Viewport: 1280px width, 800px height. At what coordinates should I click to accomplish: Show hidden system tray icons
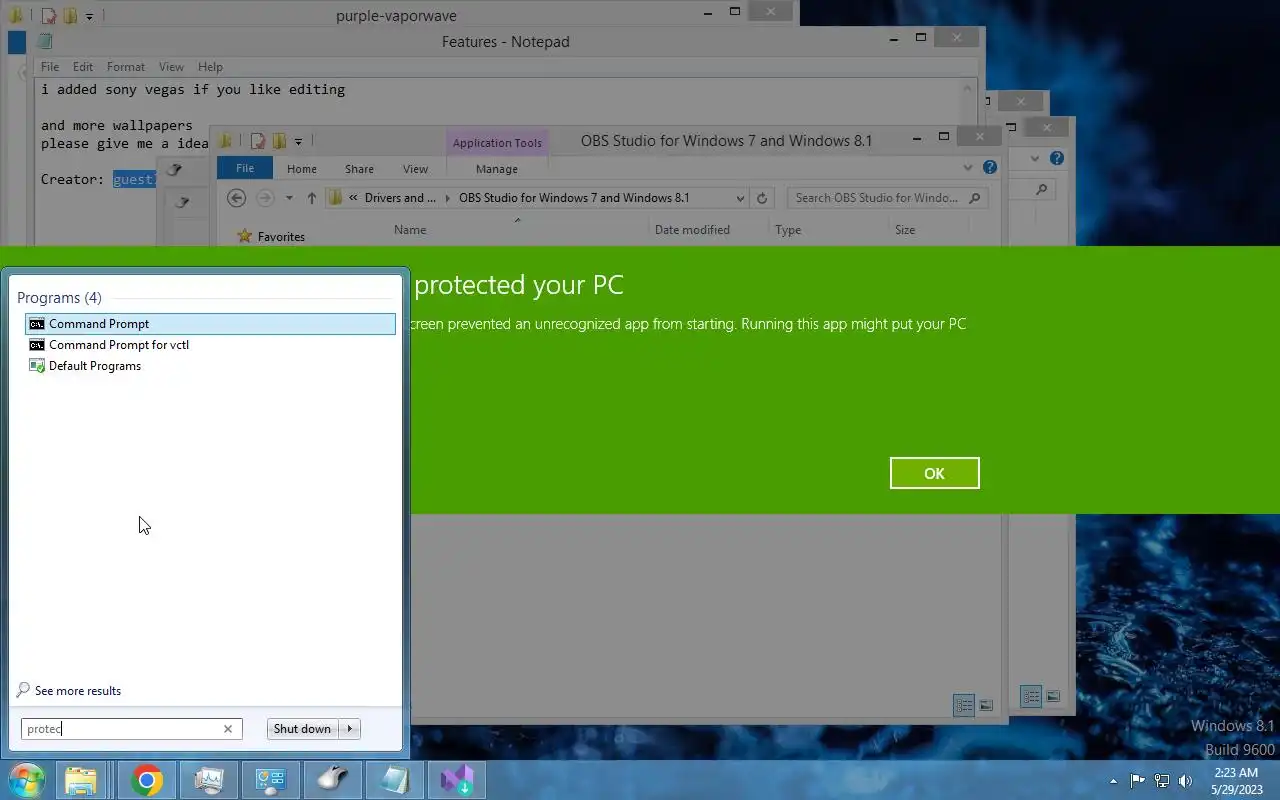coord(1113,781)
